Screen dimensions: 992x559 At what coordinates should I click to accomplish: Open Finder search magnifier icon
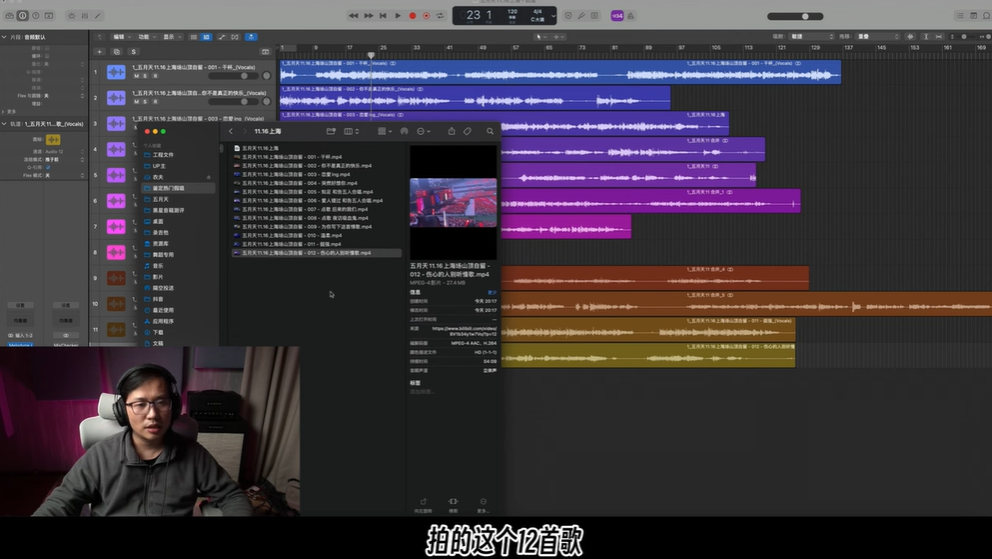click(x=490, y=131)
